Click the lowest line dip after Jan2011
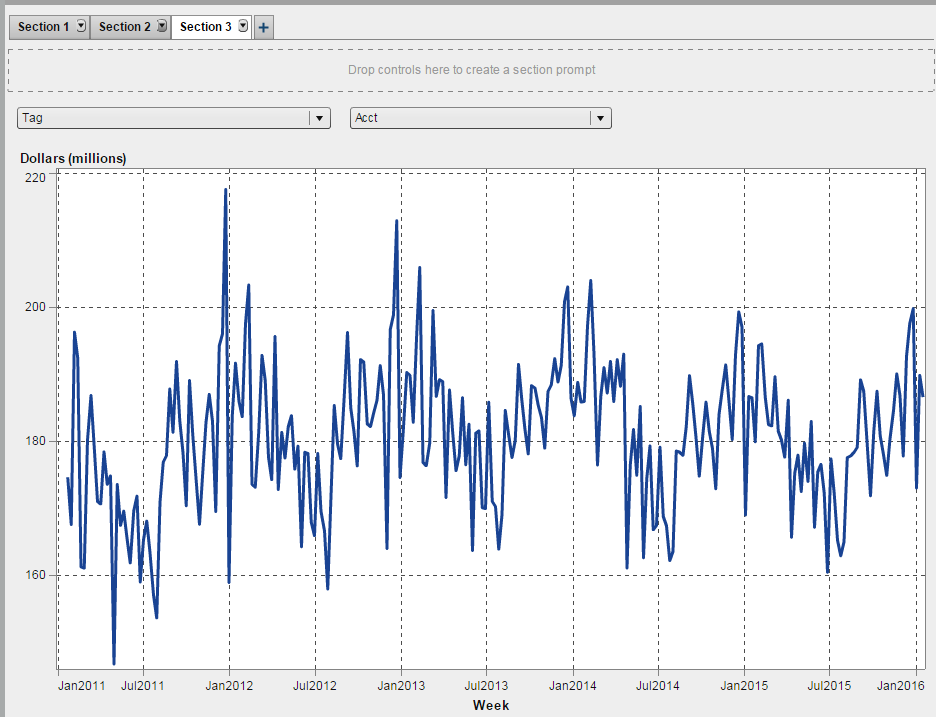This screenshot has width=936, height=717. (x=114, y=662)
